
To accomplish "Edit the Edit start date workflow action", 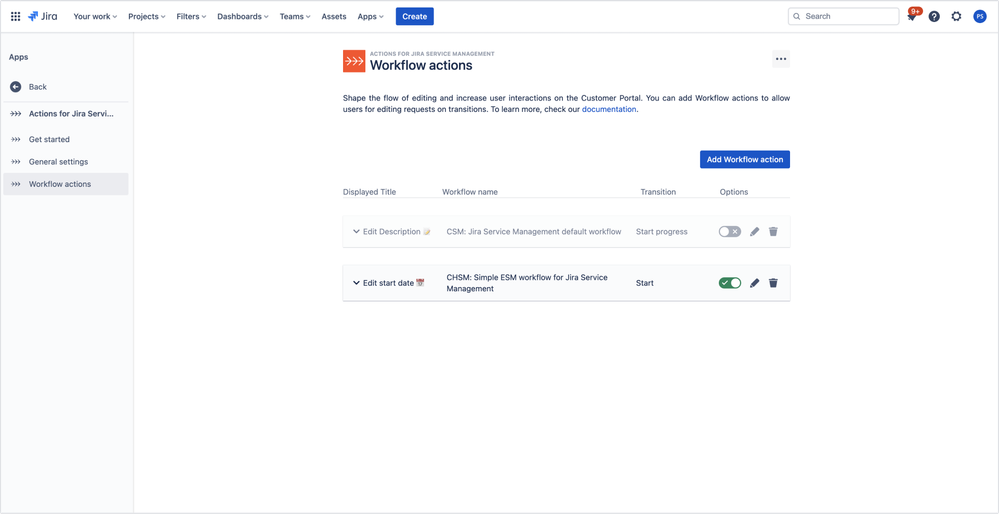I will [755, 283].
